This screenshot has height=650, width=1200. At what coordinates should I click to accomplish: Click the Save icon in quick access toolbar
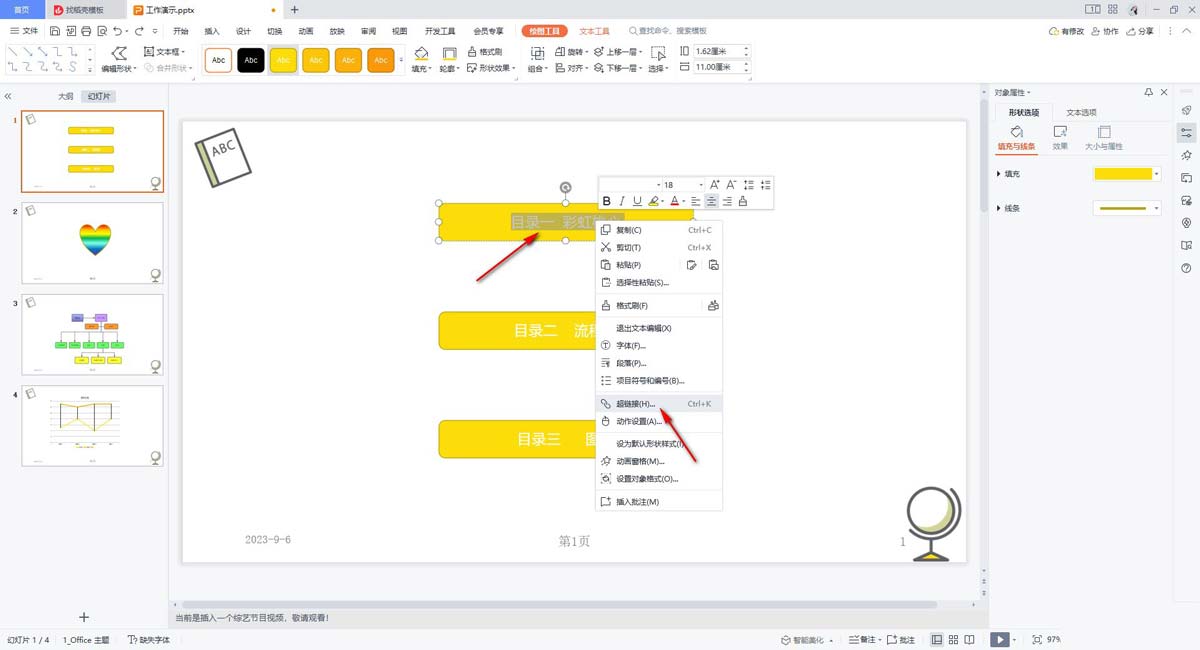(x=54, y=31)
